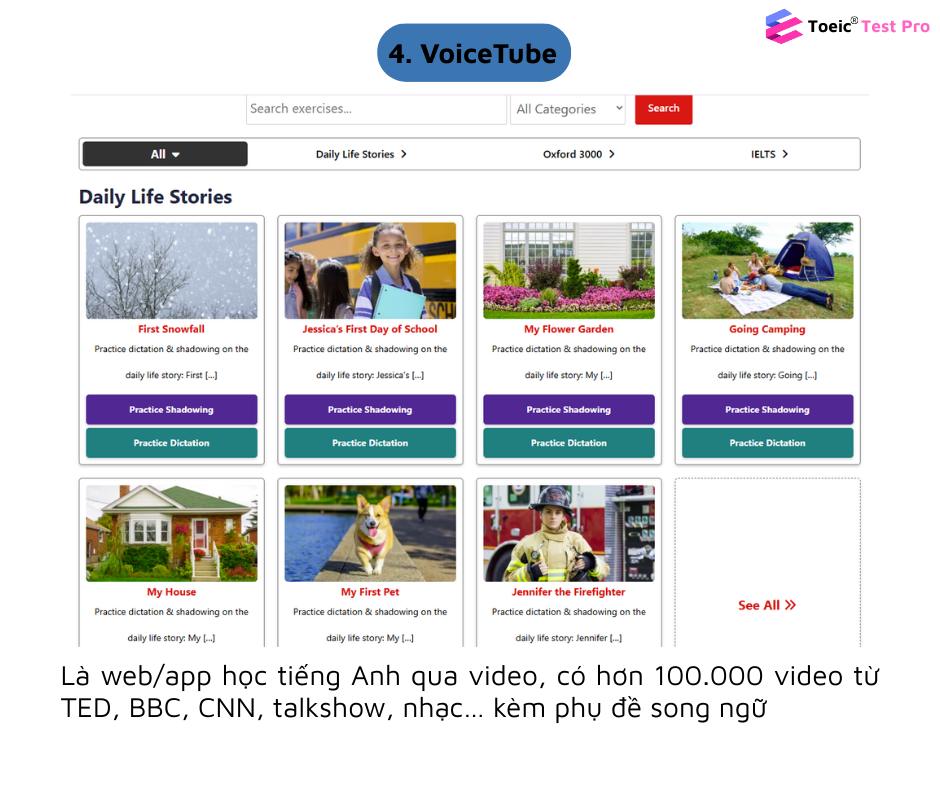Click the red Search button
Image resolution: width=940 pixels, height=788 pixels.
point(663,109)
